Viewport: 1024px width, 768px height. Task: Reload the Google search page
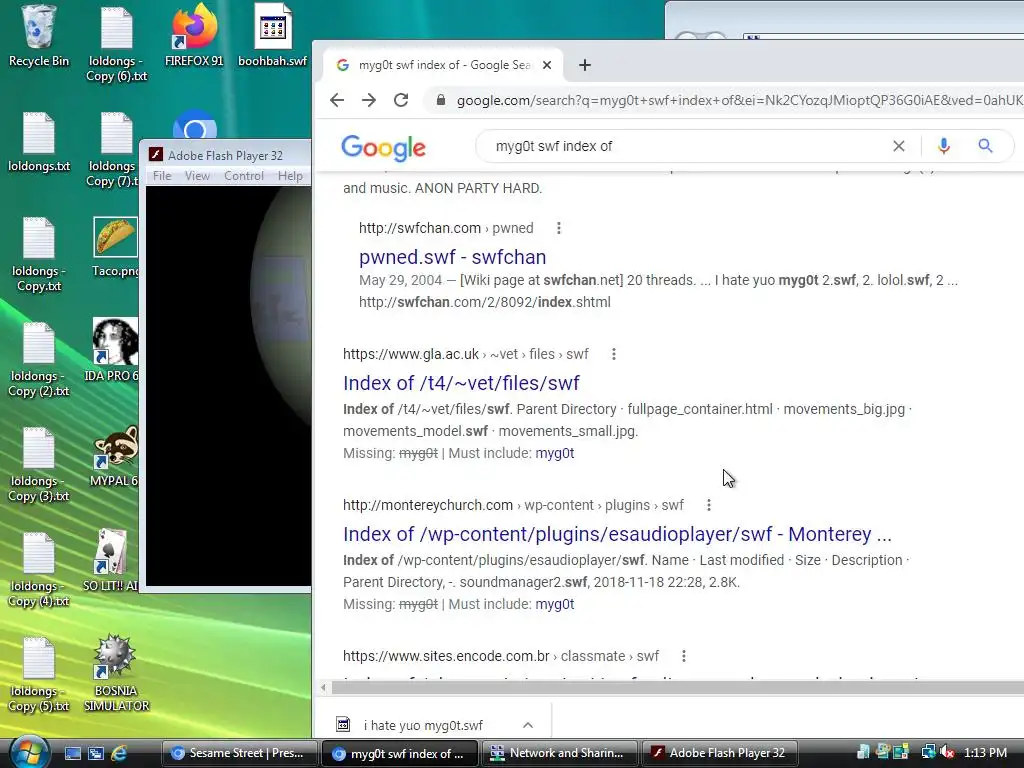coord(401,100)
